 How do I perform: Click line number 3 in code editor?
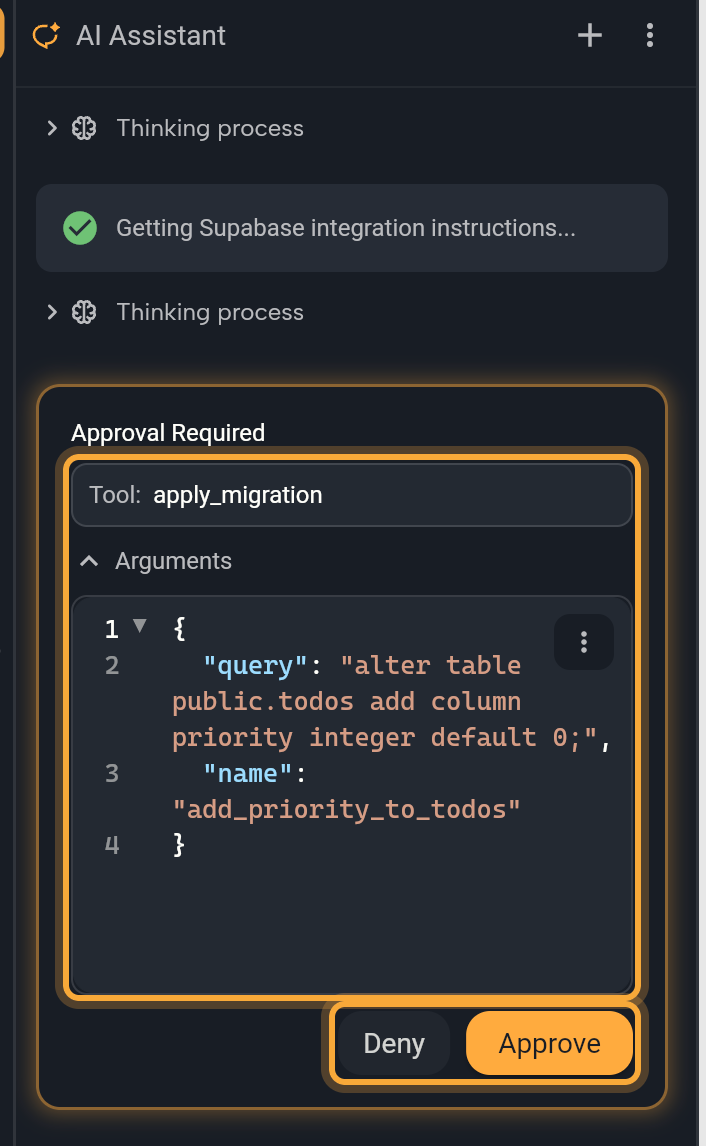(x=112, y=774)
